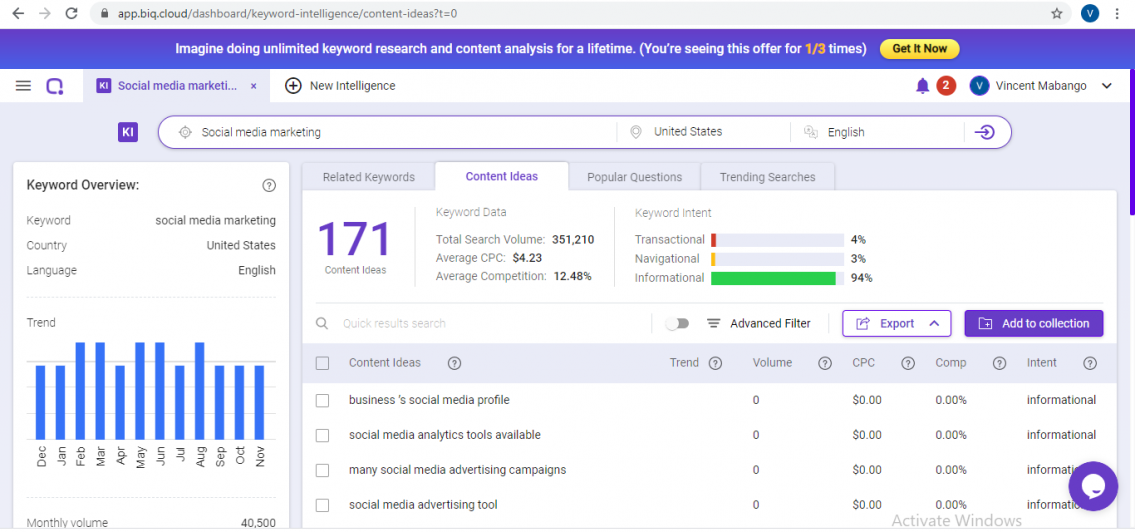Open help for Volume column
Image resolution: width=1135 pixels, height=532 pixels.
click(824, 363)
